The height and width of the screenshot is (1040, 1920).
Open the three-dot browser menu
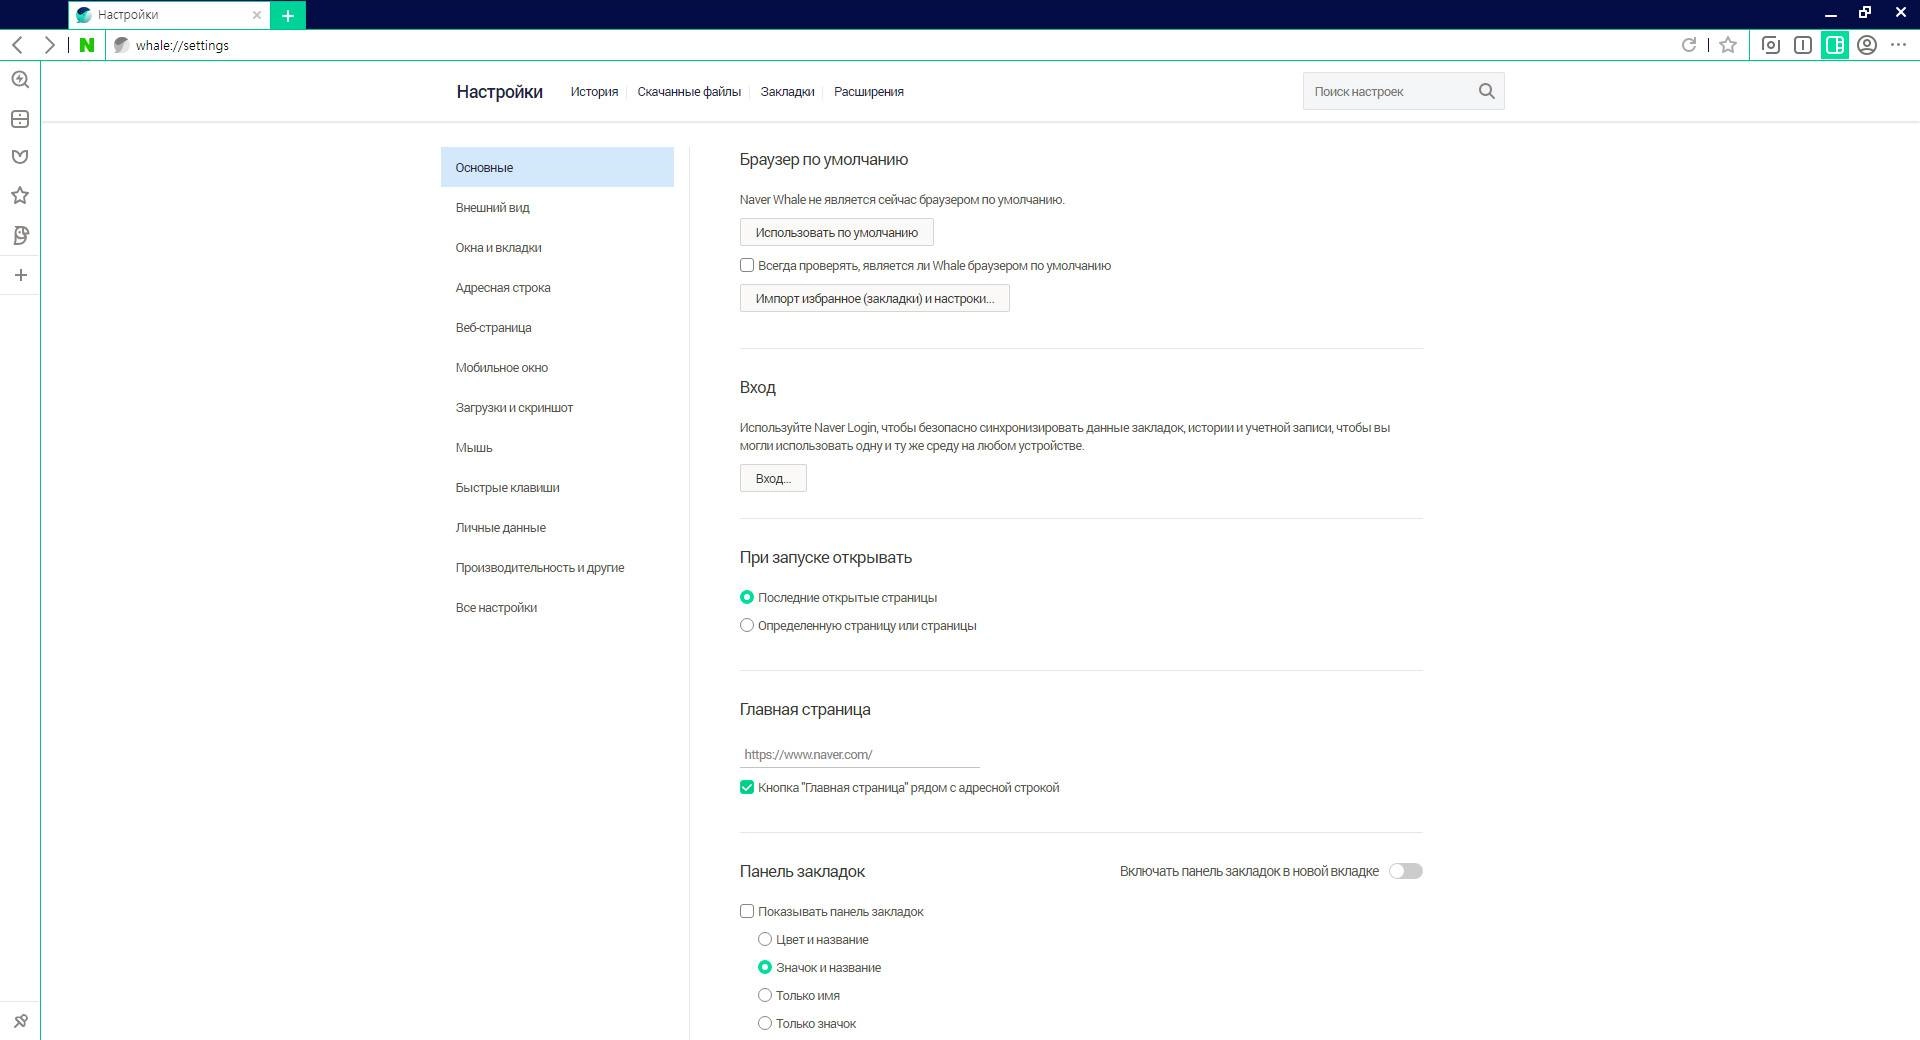pyautogui.click(x=1898, y=45)
